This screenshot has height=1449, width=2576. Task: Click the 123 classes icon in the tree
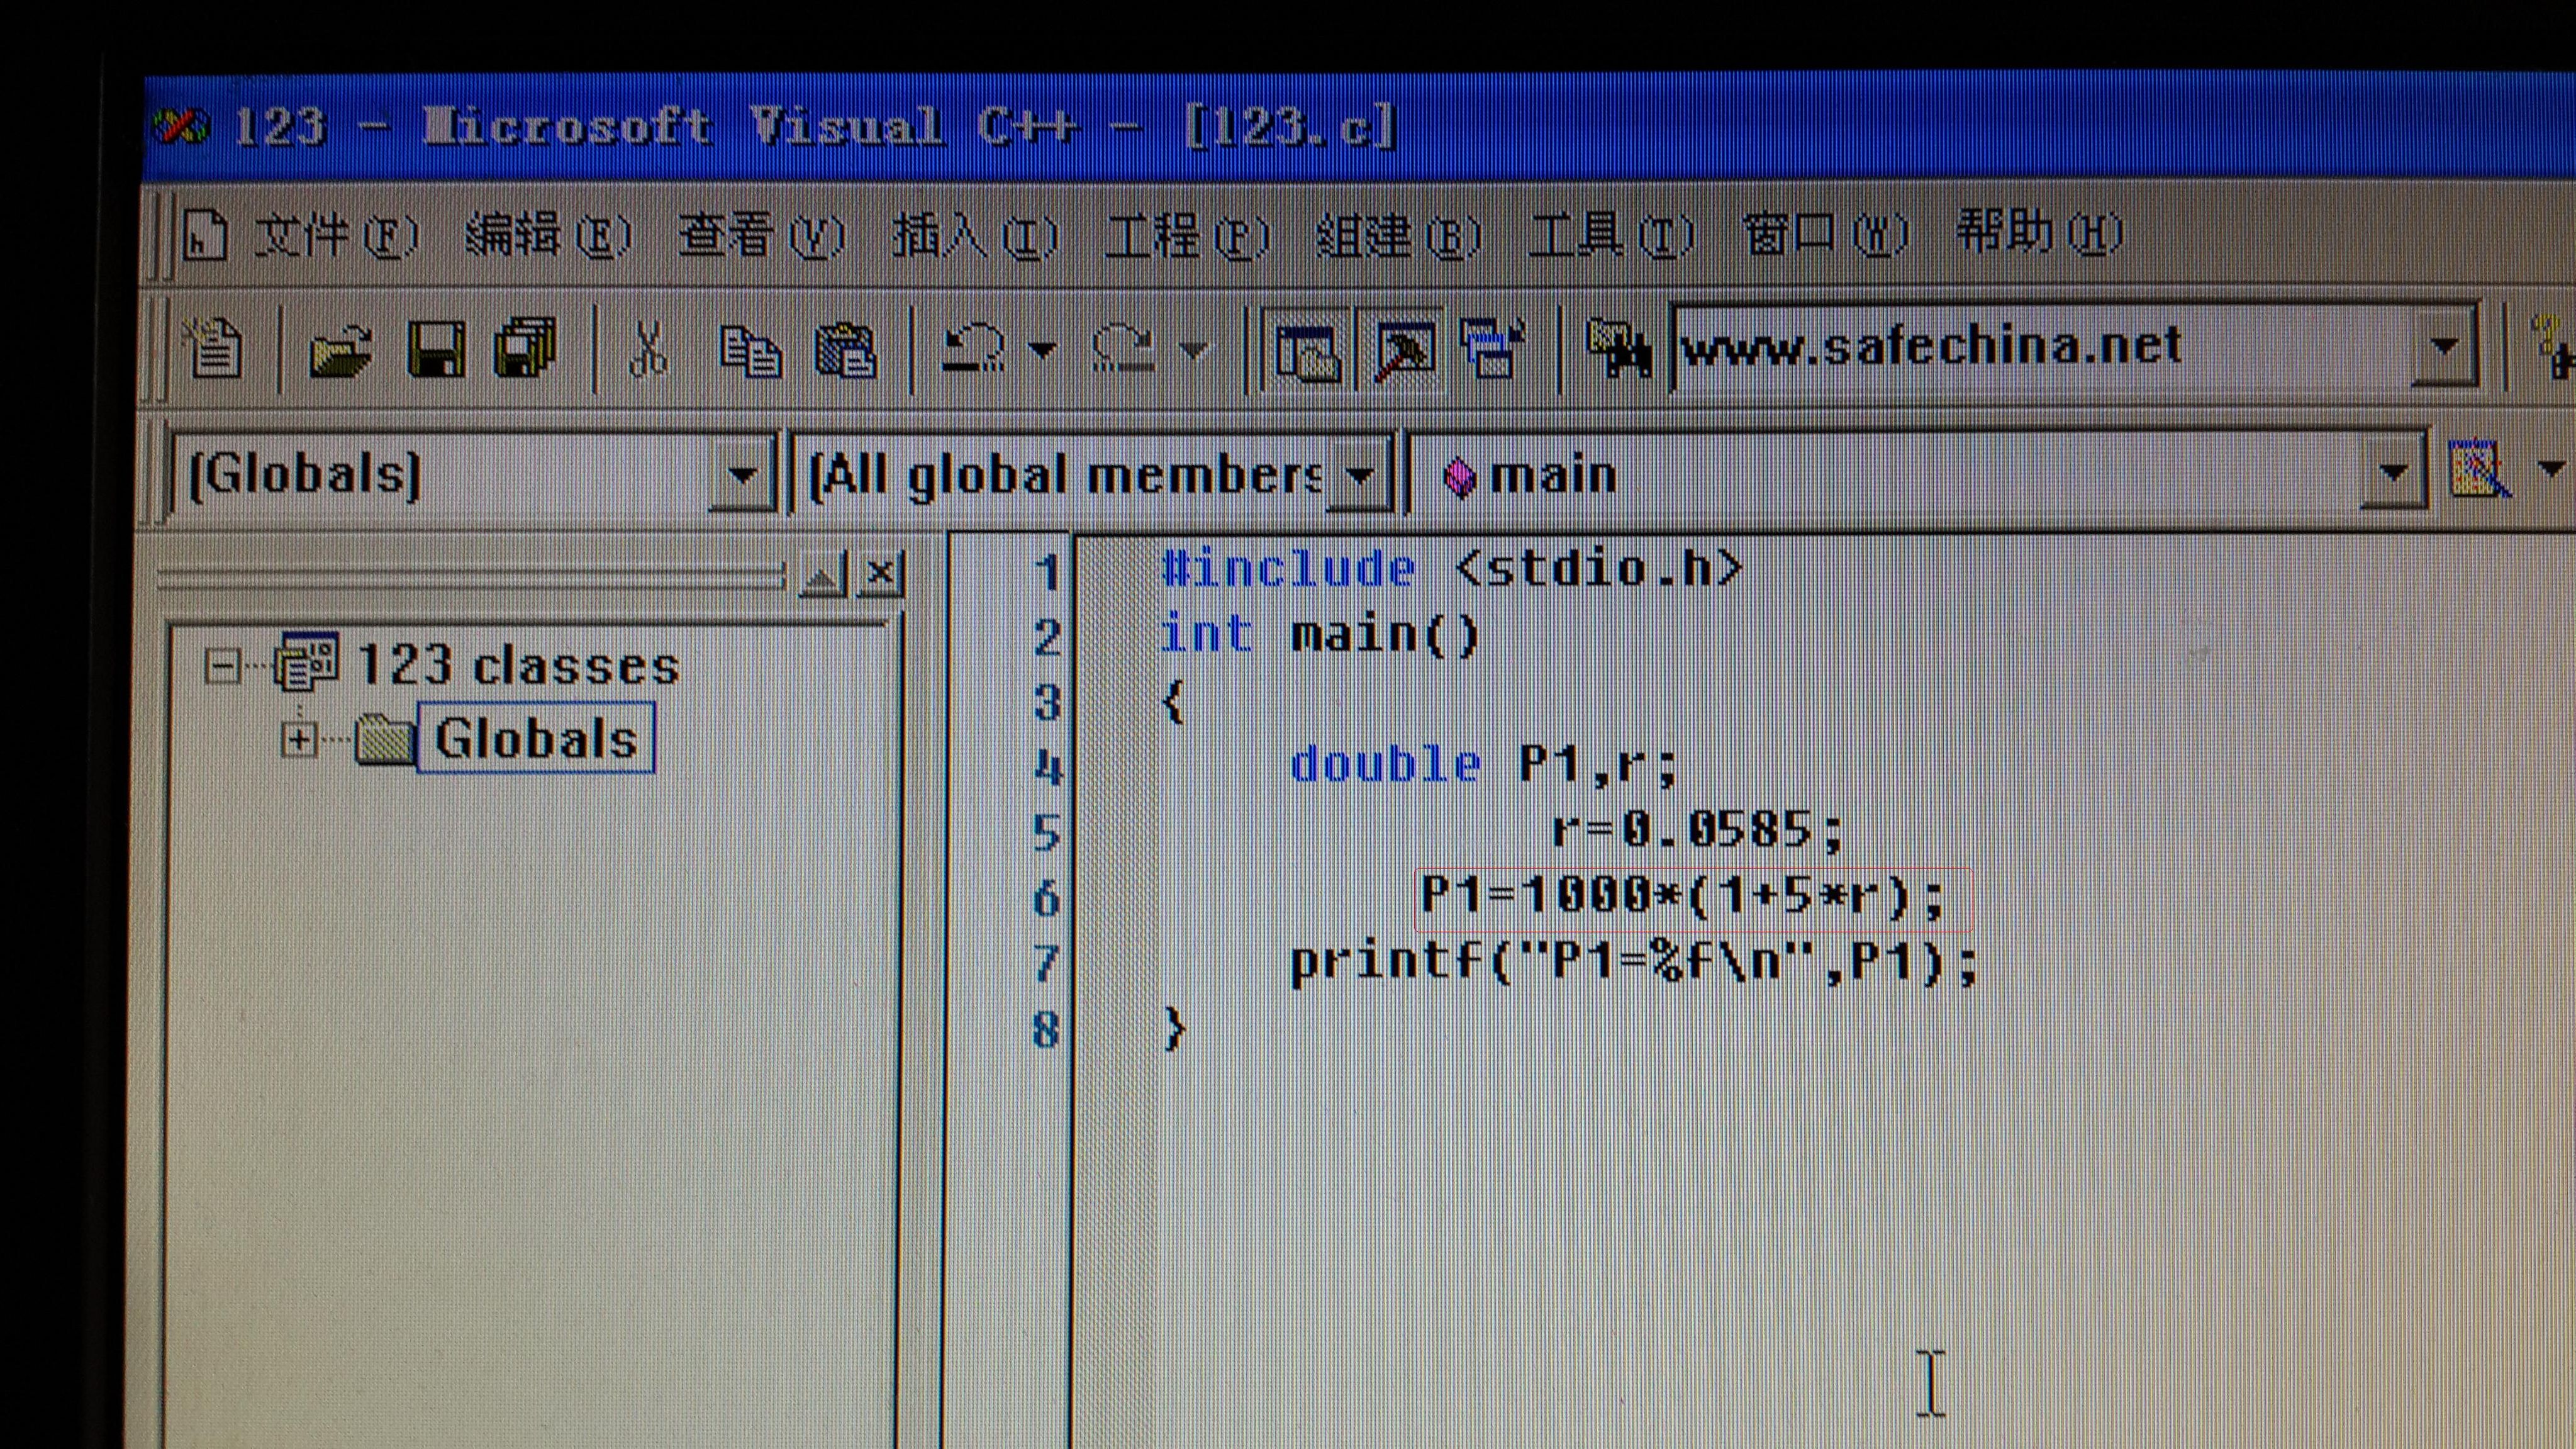(x=306, y=662)
